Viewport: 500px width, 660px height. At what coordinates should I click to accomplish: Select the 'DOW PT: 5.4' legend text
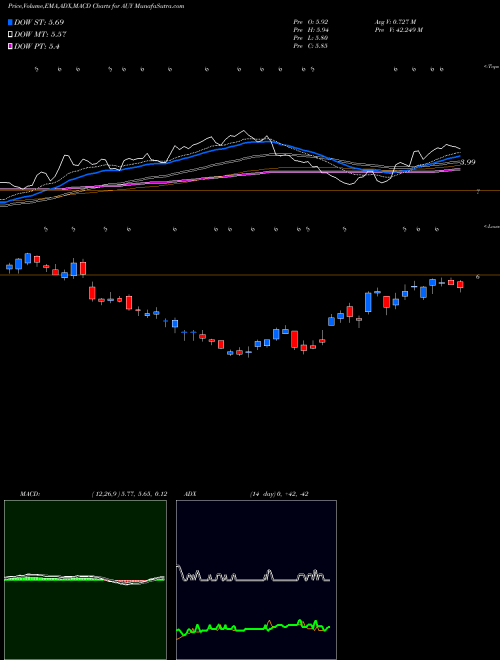[x=37, y=47]
